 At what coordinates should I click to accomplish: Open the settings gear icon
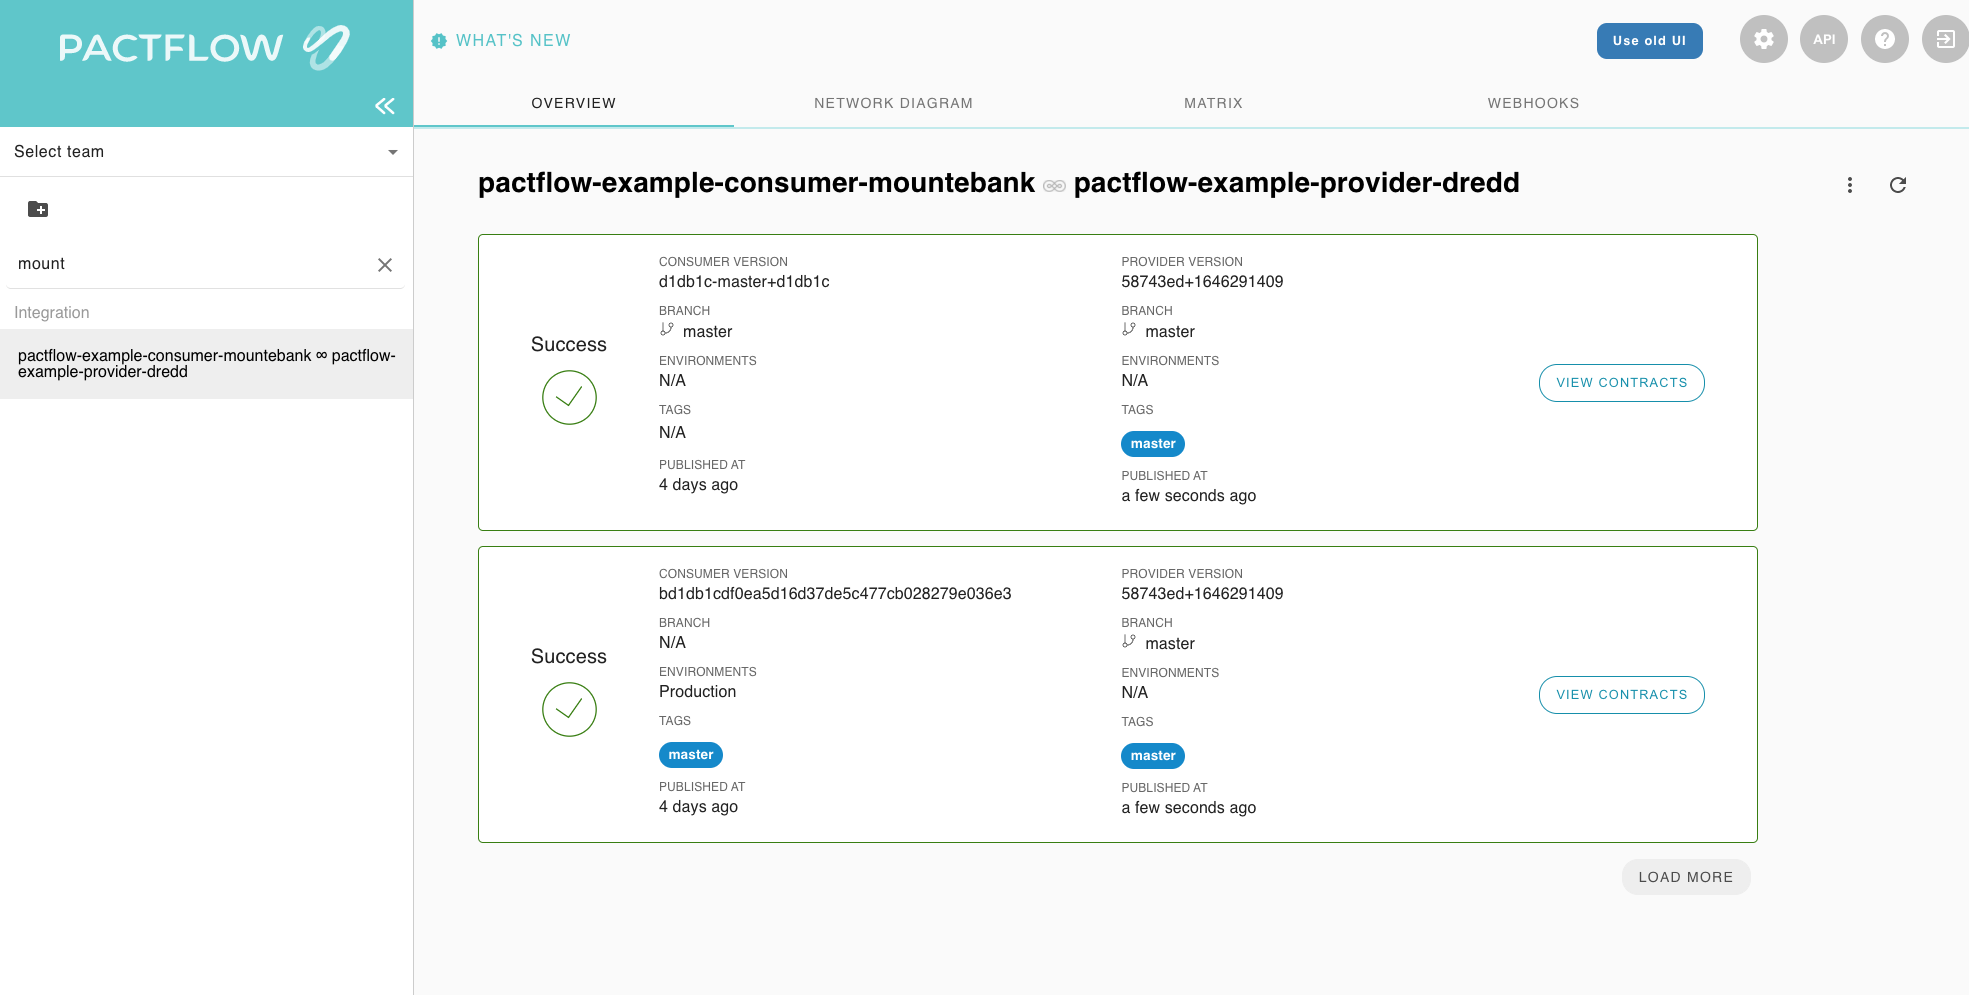[x=1763, y=39]
